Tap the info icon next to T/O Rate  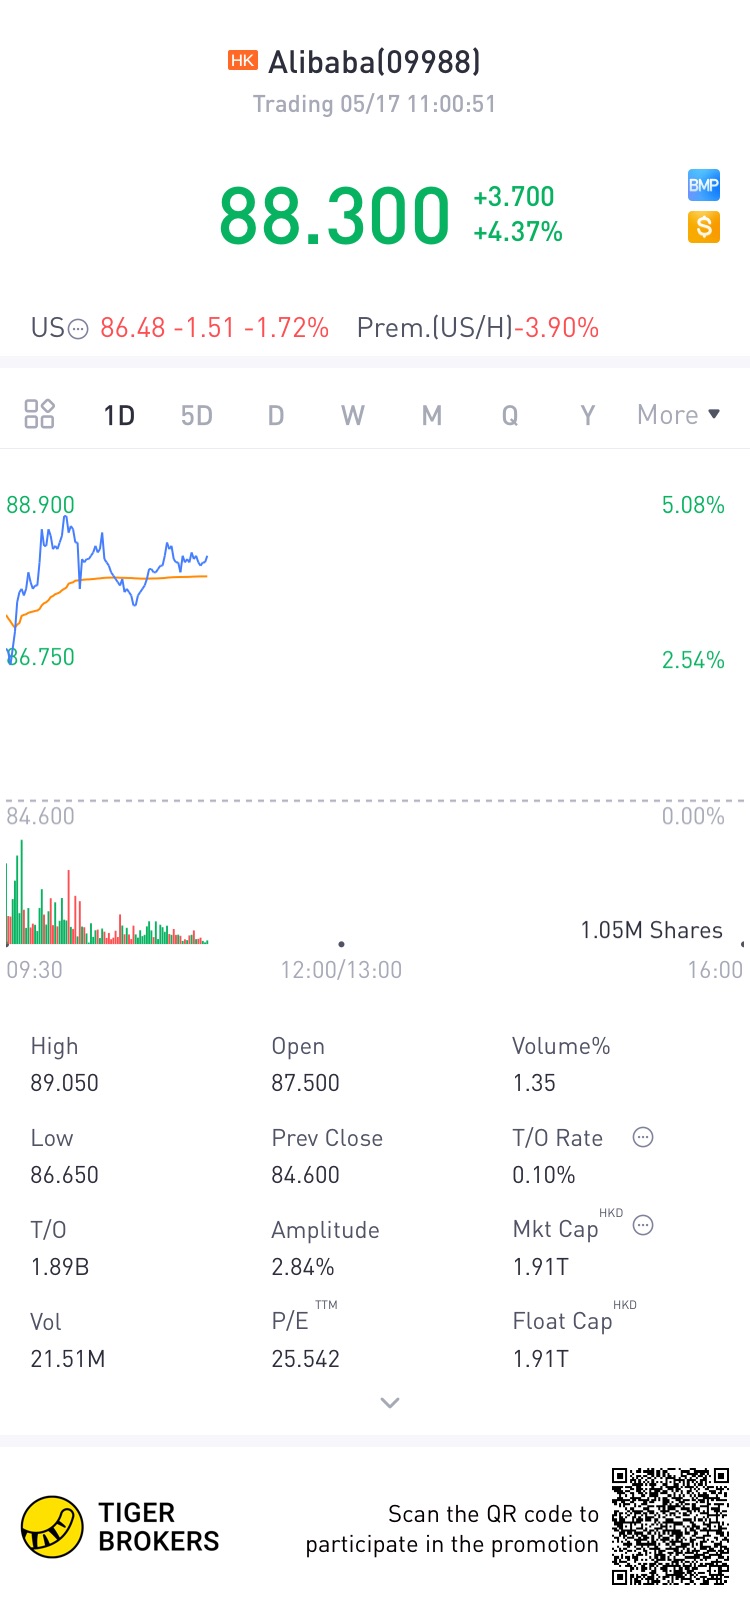(643, 1137)
